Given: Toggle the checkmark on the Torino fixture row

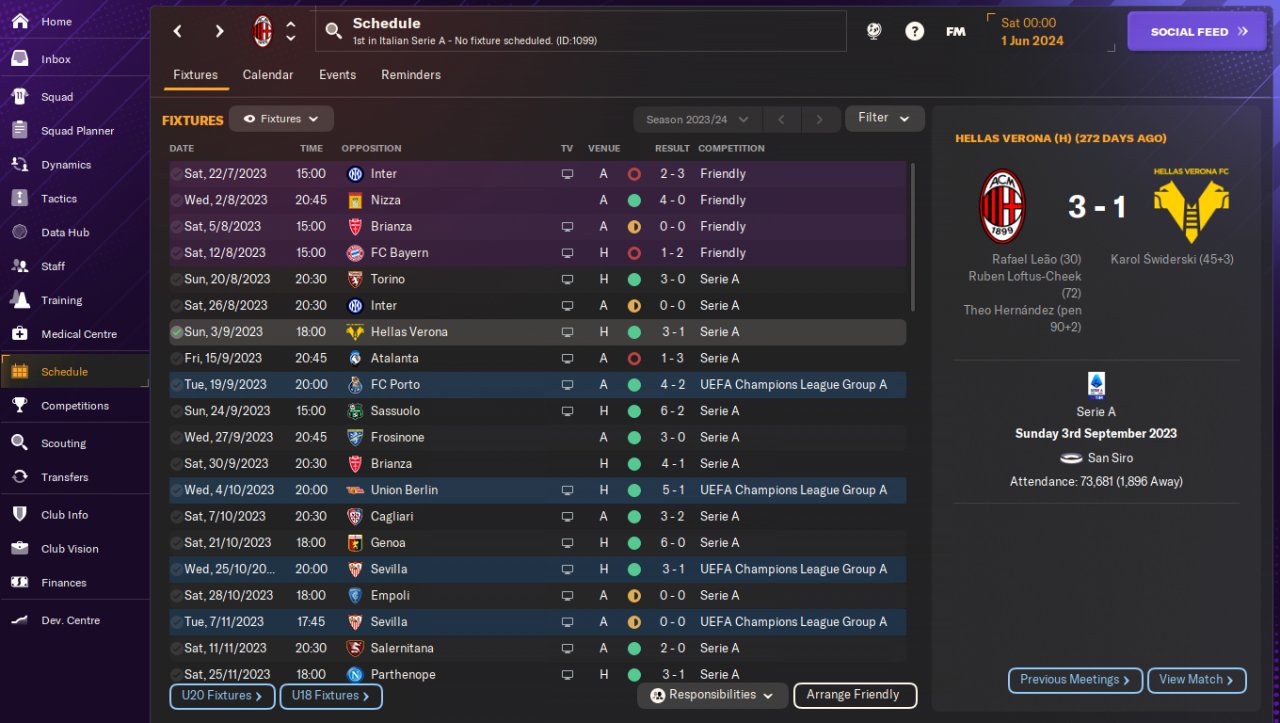Looking at the screenshot, I should [x=176, y=279].
